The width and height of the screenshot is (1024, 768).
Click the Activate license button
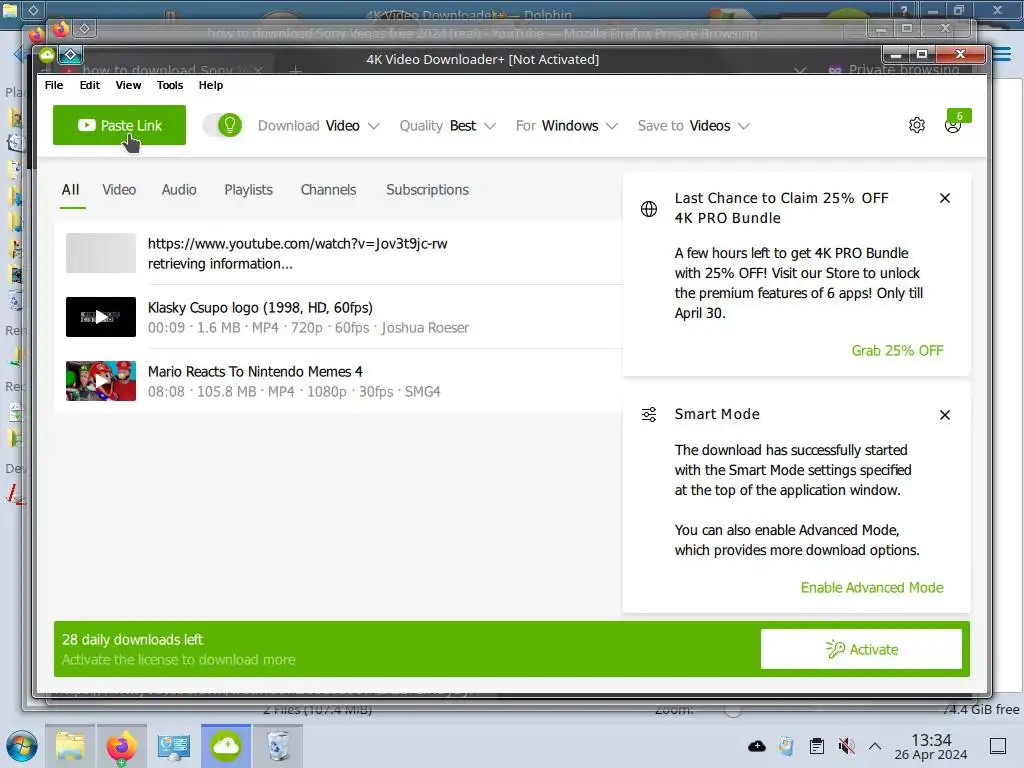point(861,649)
